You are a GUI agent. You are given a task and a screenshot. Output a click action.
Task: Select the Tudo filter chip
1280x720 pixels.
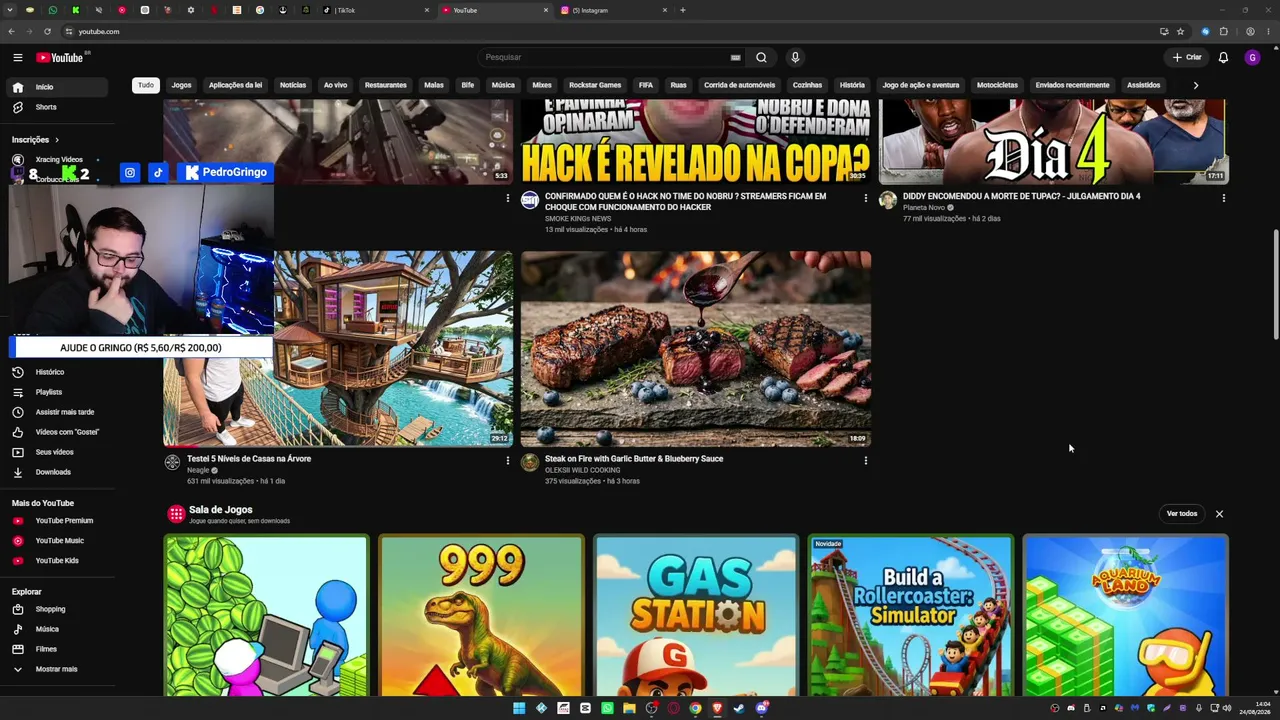(146, 85)
